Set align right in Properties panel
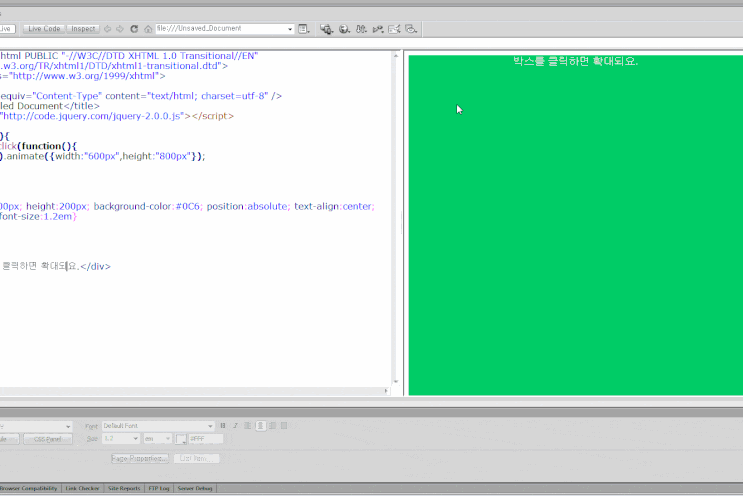This screenshot has height=496, width=743. click(272, 425)
